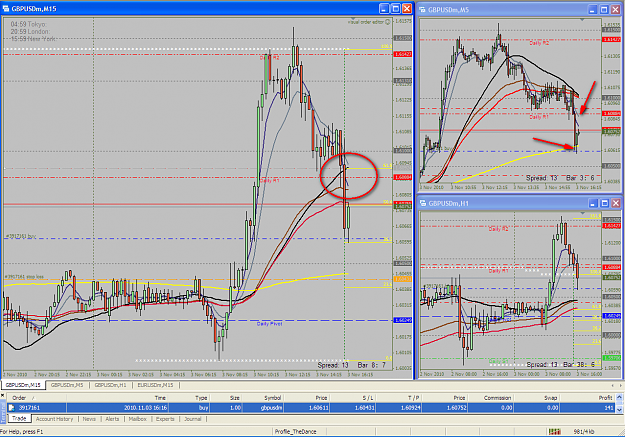Close the GBPUSDm,M5 chart window
Screen dimensions: 625x437
pos(615,10)
